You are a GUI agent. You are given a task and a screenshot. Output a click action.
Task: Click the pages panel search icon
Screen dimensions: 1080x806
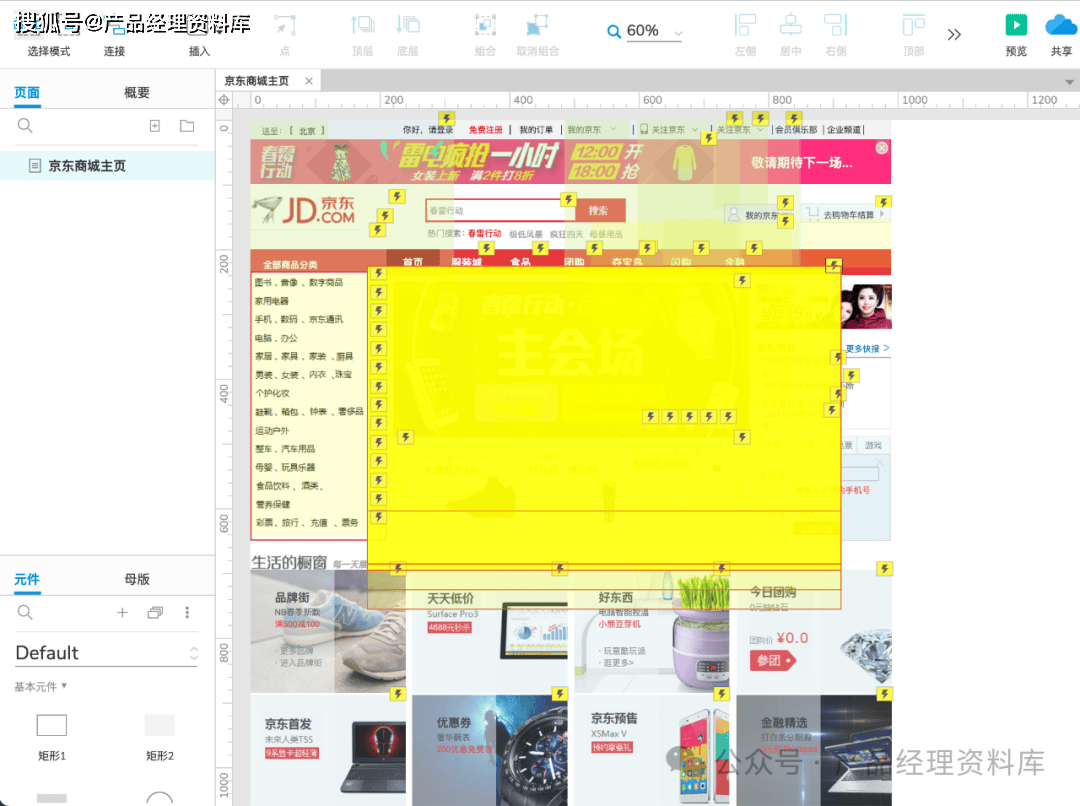25,125
